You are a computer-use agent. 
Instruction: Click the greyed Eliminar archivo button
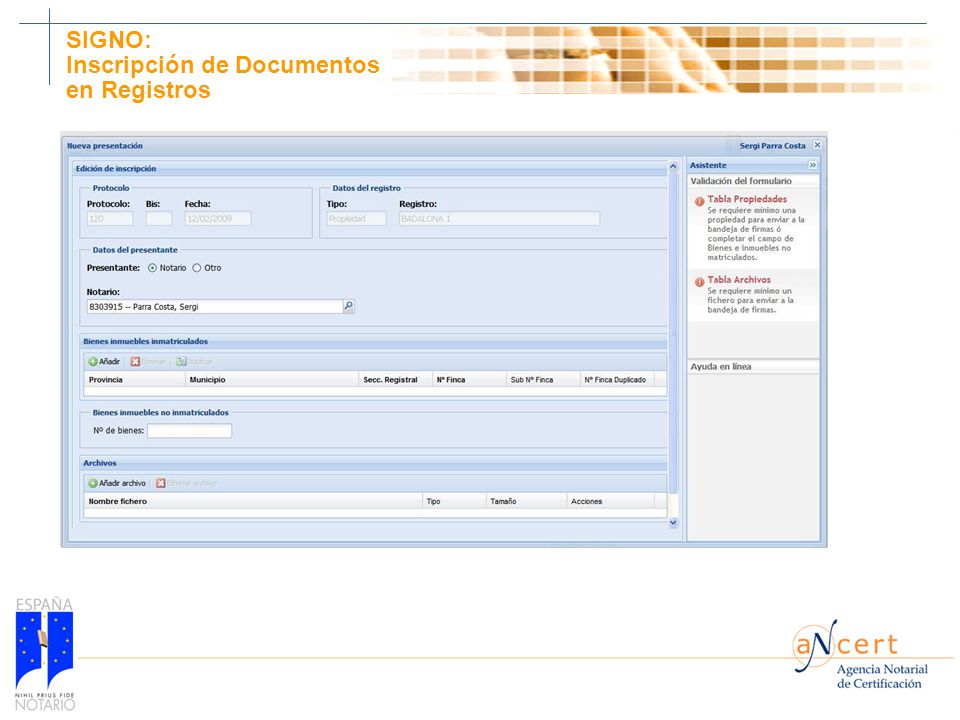click(187, 483)
